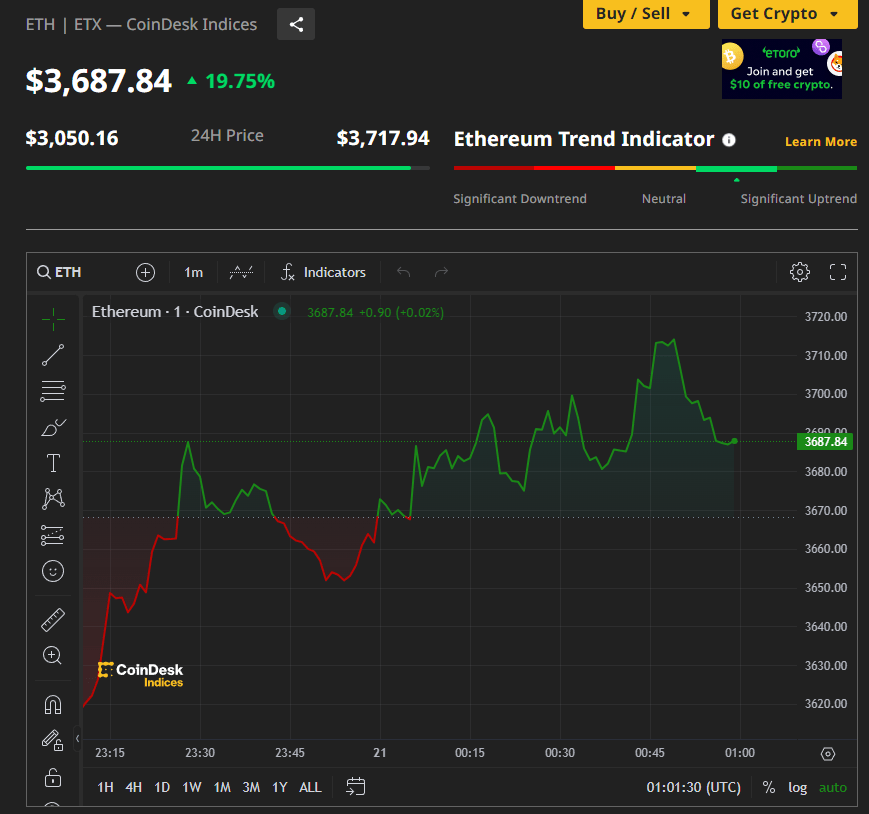Open the Buy / Sell dropdown
This screenshot has height=814, width=869.
(x=643, y=14)
